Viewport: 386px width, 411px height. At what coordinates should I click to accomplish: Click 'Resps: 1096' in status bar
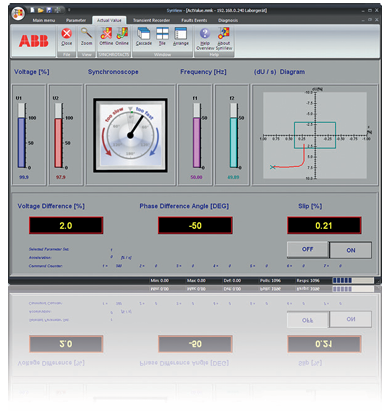pyautogui.click(x=308, y=280)
